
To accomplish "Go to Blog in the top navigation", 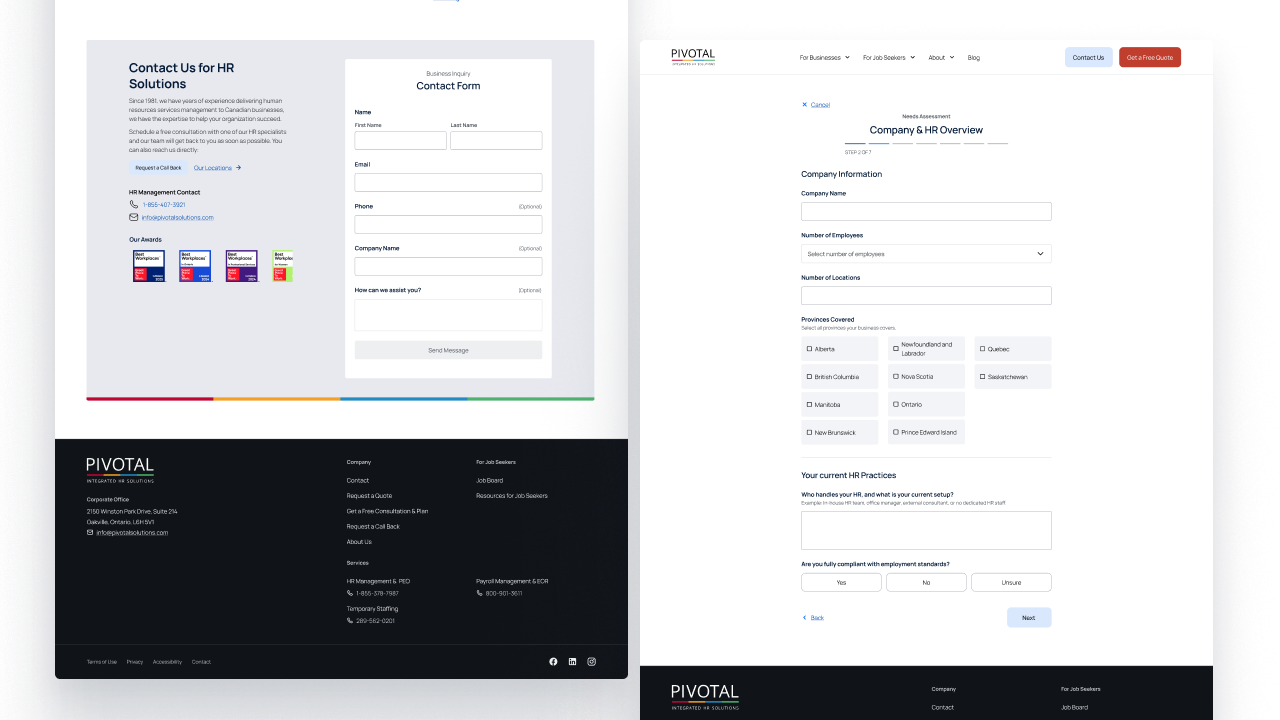I will (x=973, y=58).
